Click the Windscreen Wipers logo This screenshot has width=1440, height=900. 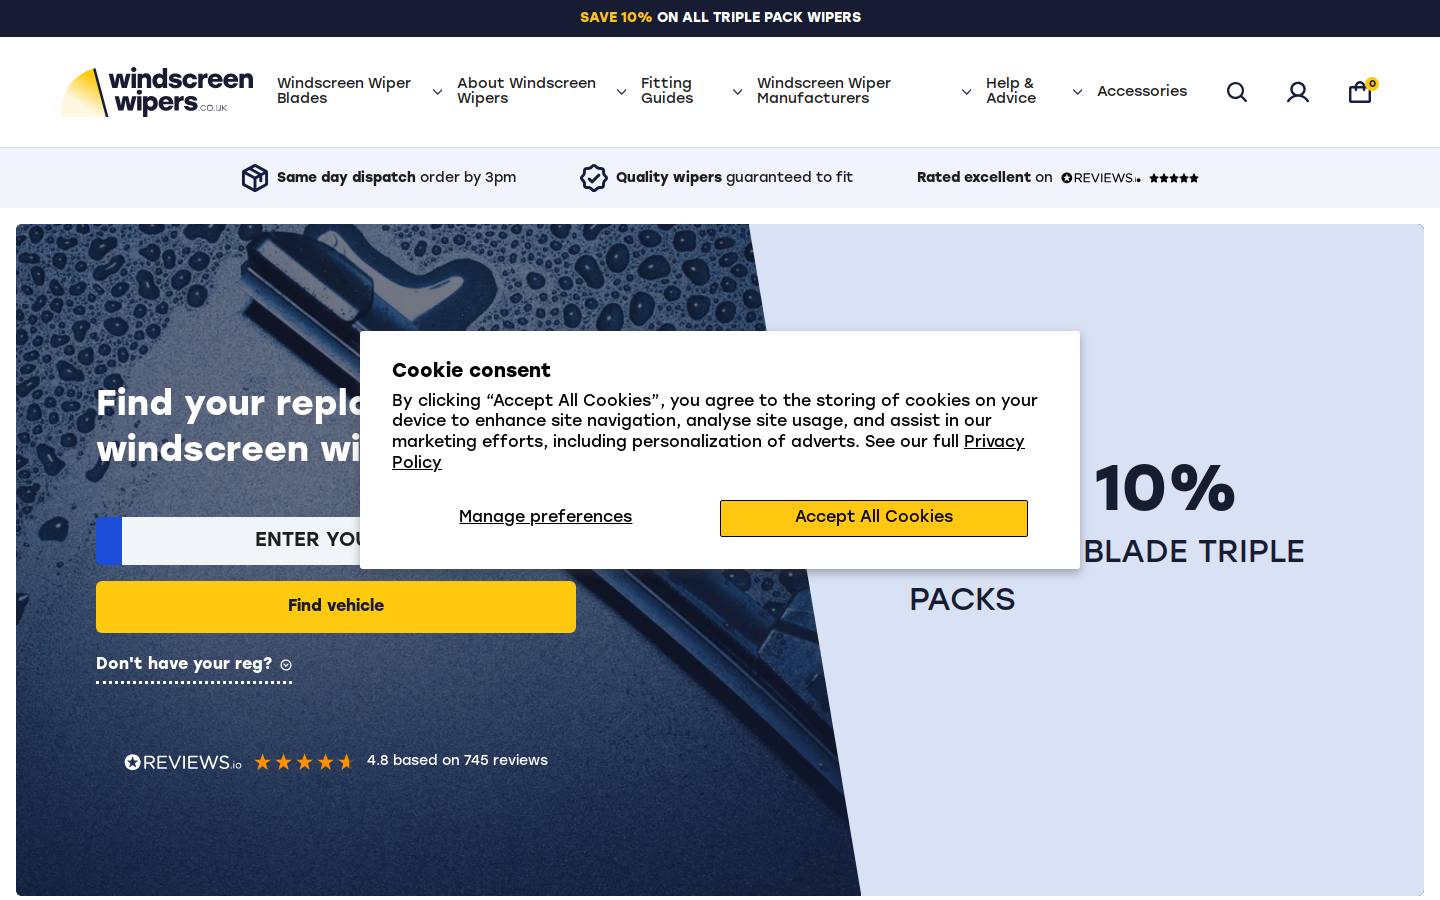pos(157,92)
